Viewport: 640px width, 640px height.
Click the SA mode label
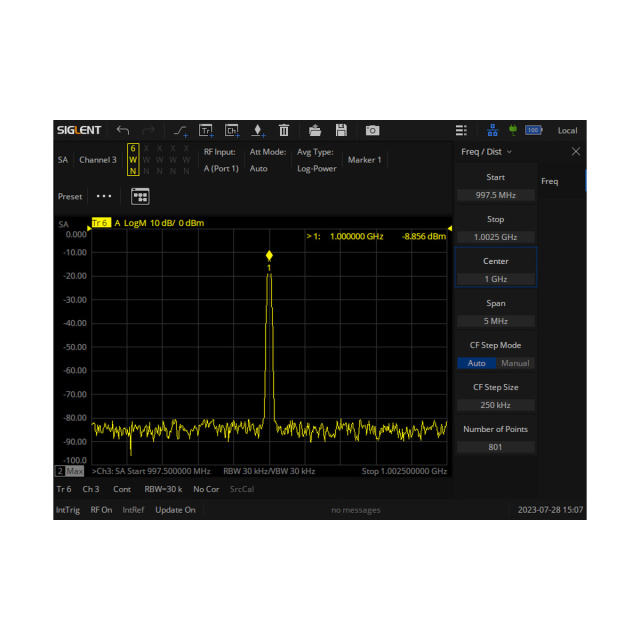63,160
